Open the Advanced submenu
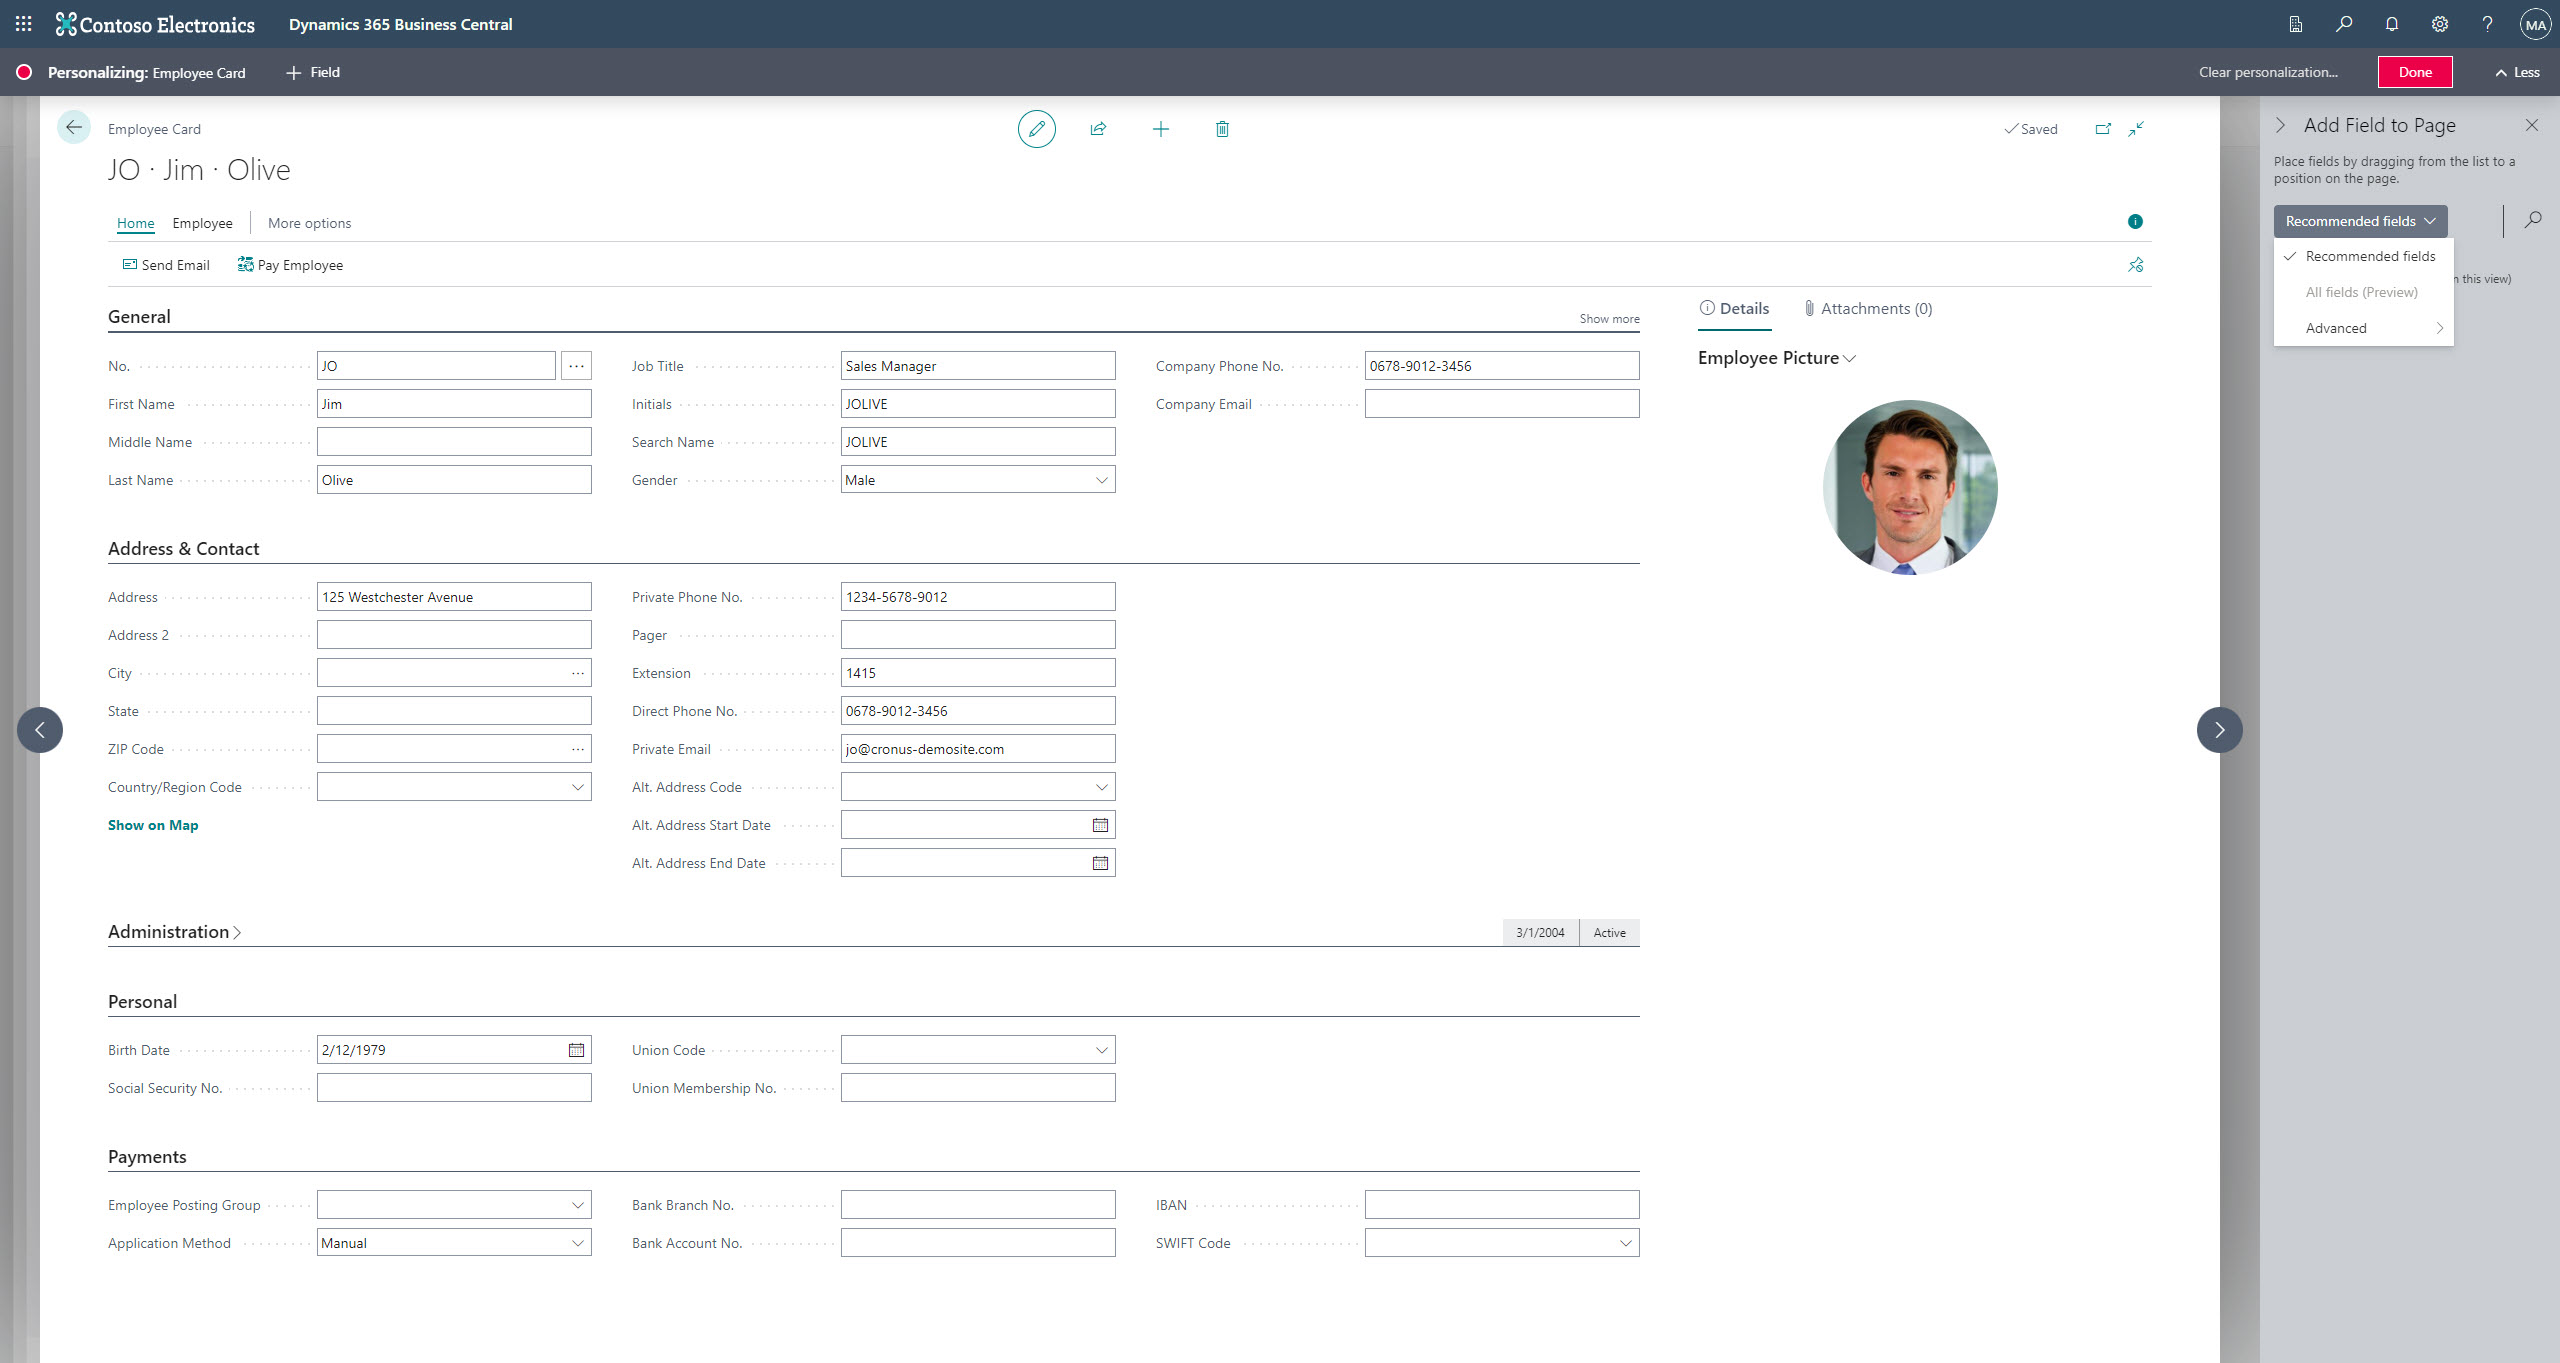The height and width of the screenshot is (1363, 2560). click(2363, 328)
